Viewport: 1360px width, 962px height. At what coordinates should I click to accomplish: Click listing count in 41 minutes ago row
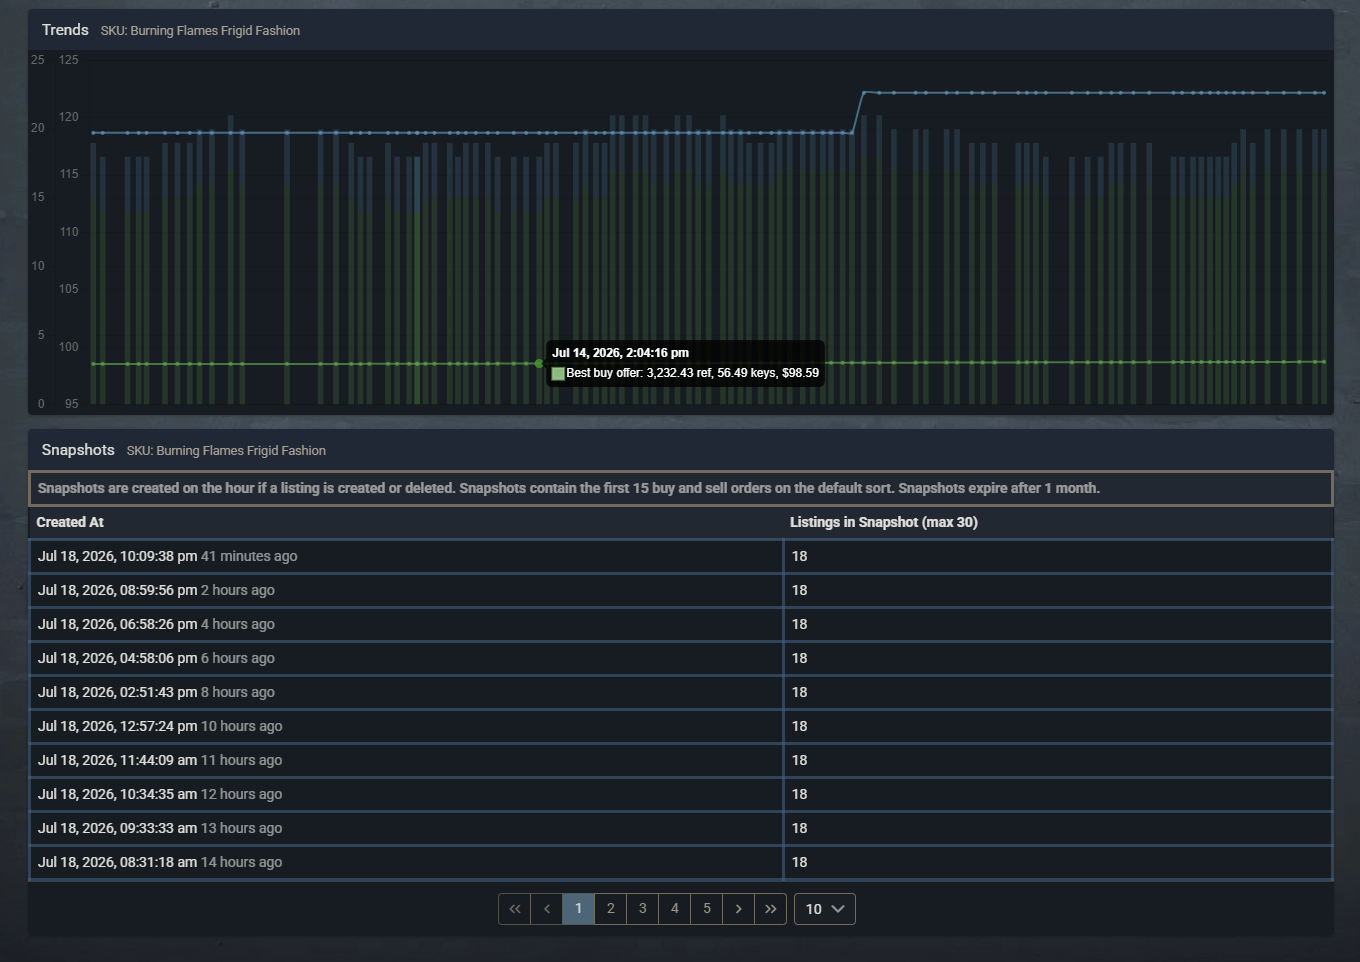click(800, 556)
